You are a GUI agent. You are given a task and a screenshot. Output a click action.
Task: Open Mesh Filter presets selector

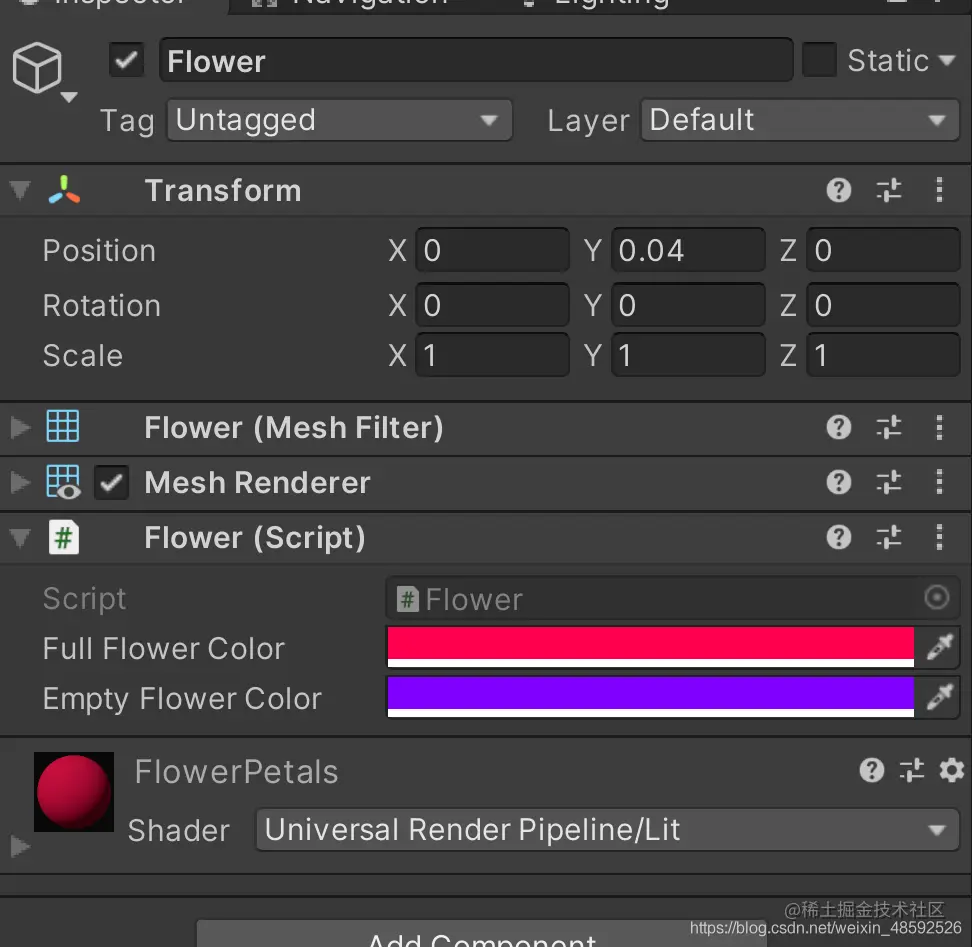click(889, 428)
